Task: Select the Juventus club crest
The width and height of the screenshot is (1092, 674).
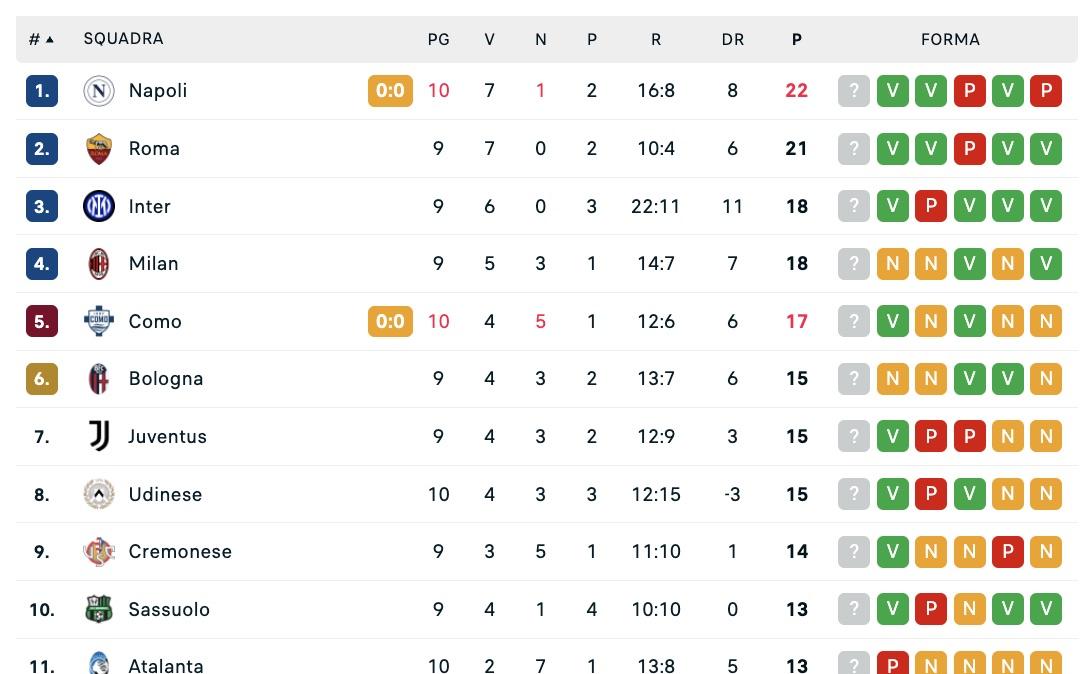Action: [x=99, y=436]
